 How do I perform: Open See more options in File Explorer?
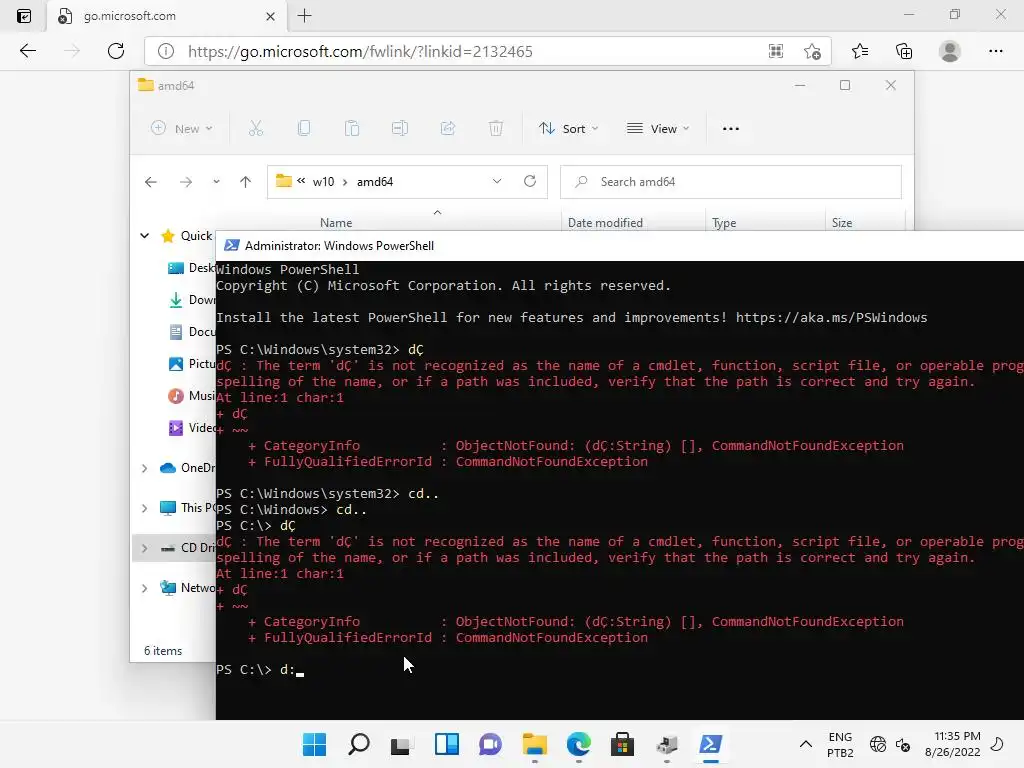[x=731, y=129]
